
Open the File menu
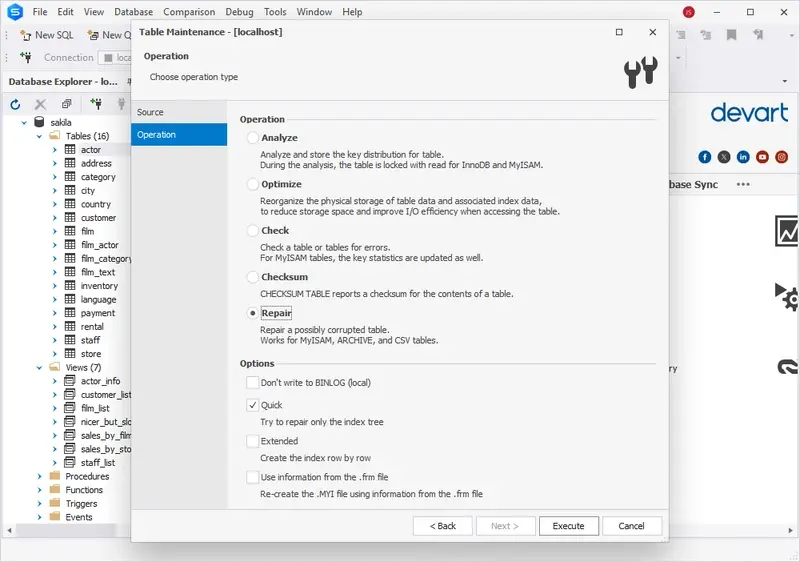click(x=40, y=12)
